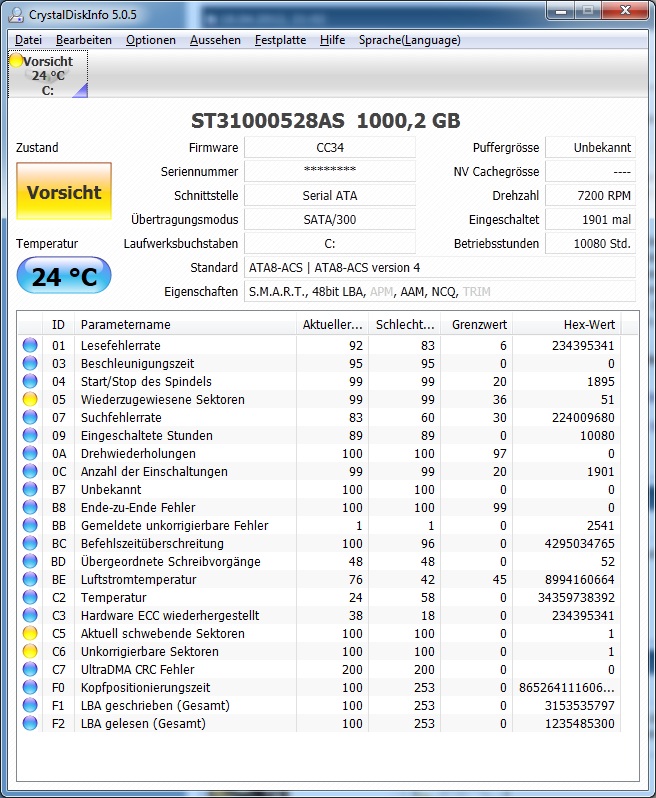Click the status icon for Drehwiederholungen
This screenshot has height=798, width=656.
click(x=30, y=453)
